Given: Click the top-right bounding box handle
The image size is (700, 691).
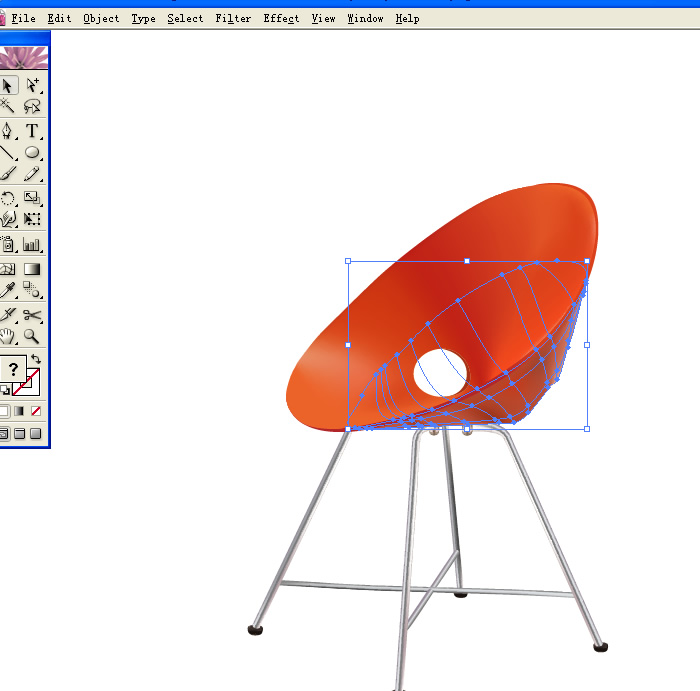Looking at the screenshot, I should click(x=587, y=261).
